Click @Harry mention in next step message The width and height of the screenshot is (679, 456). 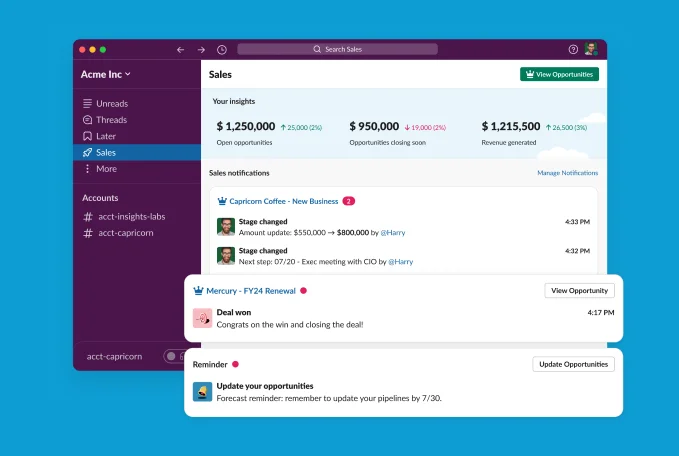401,262
